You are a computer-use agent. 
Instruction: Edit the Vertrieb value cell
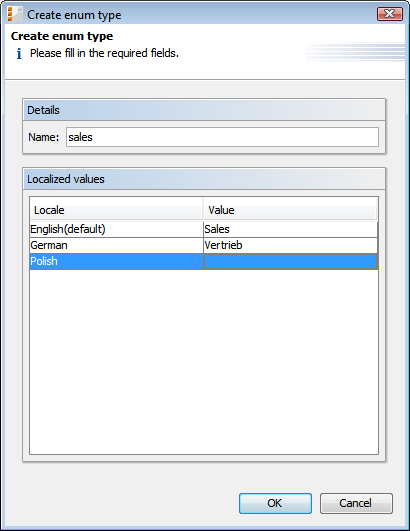(290, 245)
